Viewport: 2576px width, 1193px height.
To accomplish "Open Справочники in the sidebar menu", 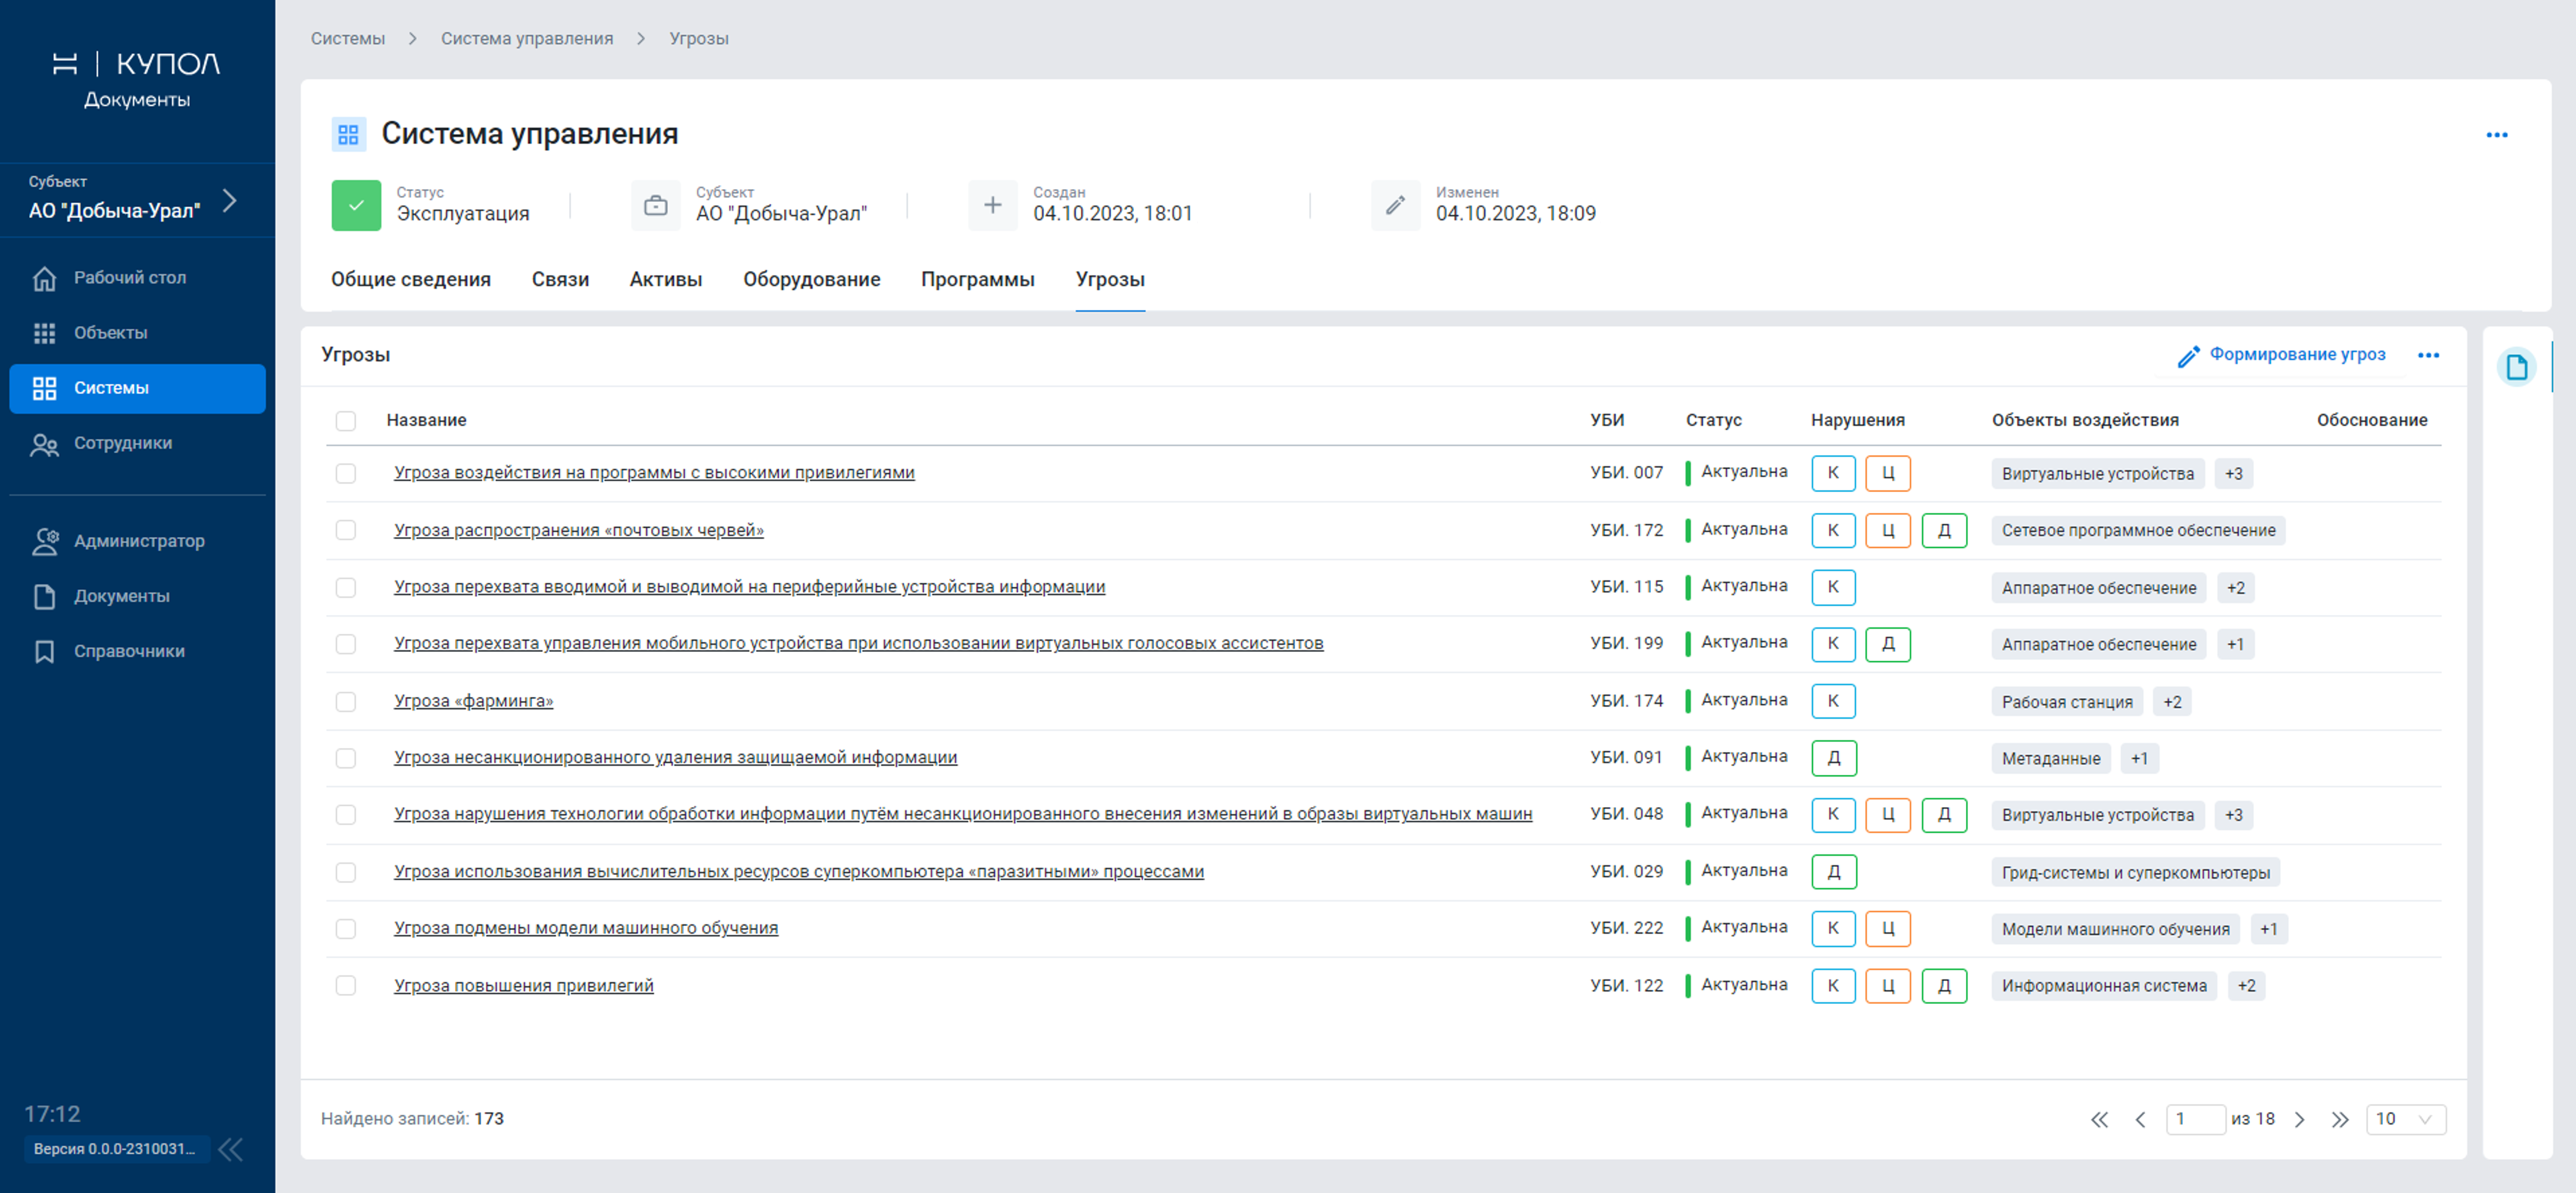I will tap(129, 651).
